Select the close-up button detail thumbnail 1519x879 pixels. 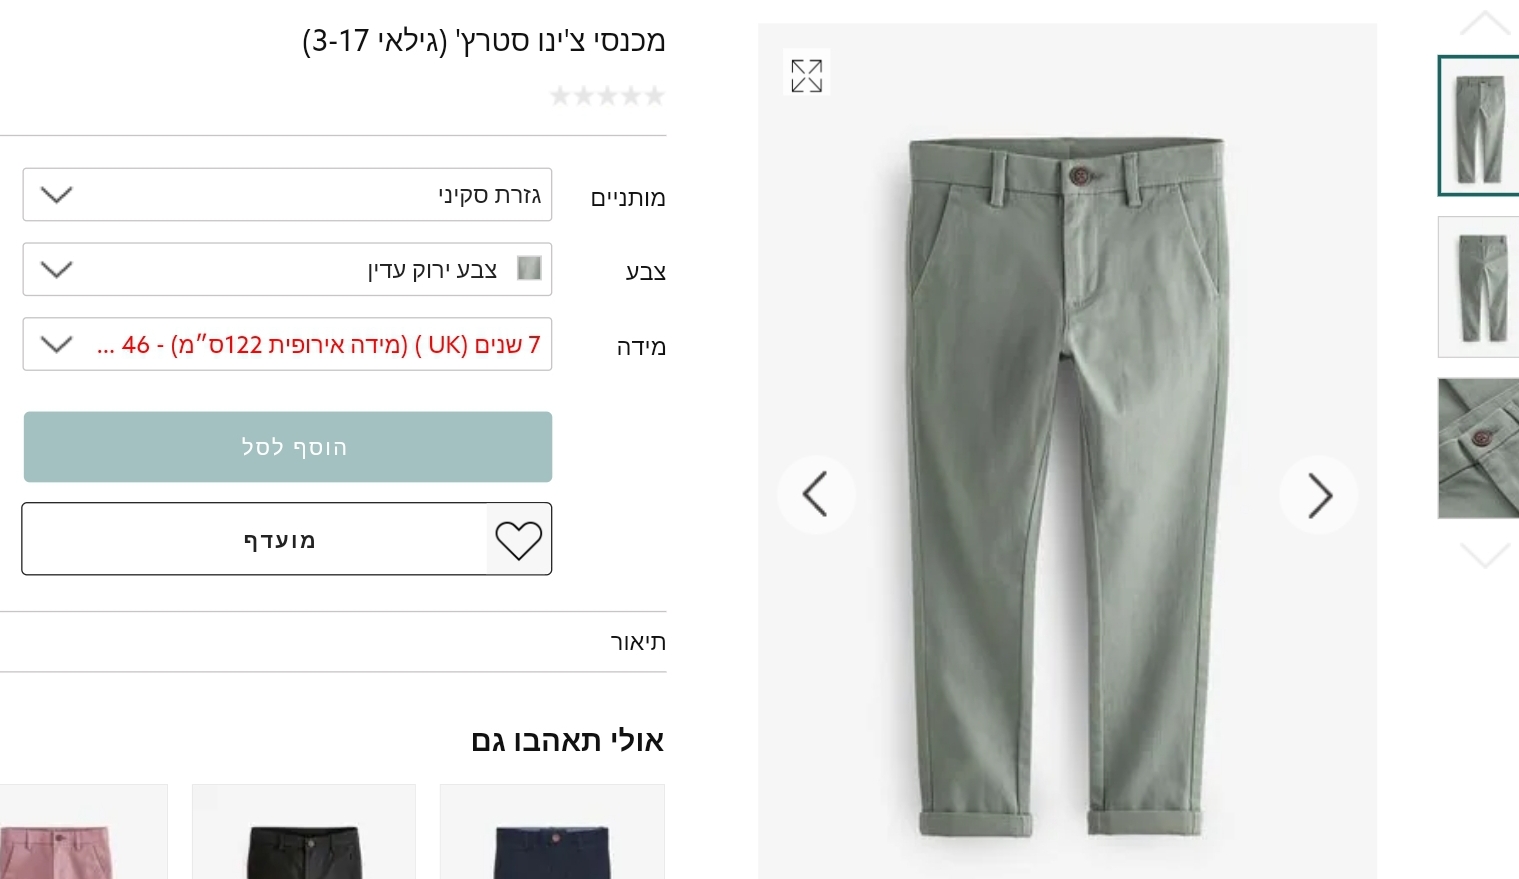(1479, 448)
